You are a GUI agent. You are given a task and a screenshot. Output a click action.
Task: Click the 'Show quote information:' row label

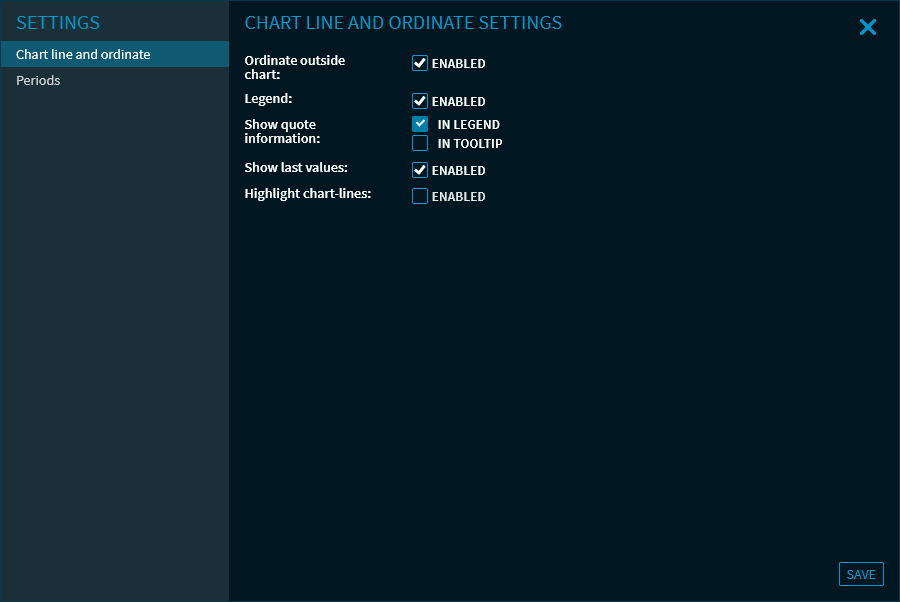click(282, 132)
